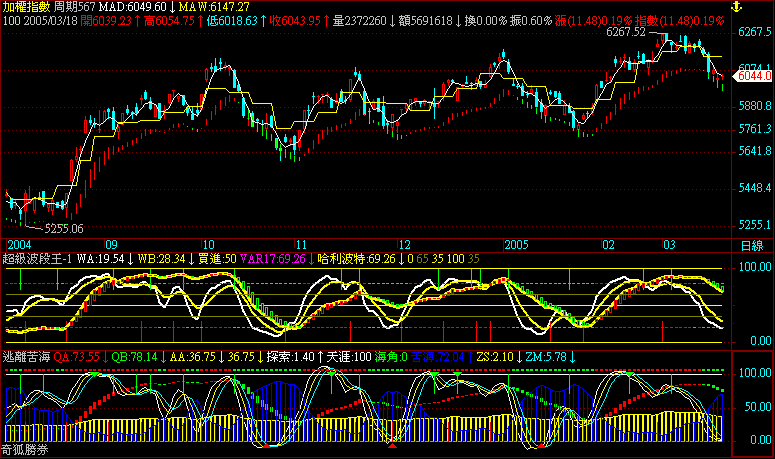
Task: Click the month 12 marker on time axis
Action: 404,245
